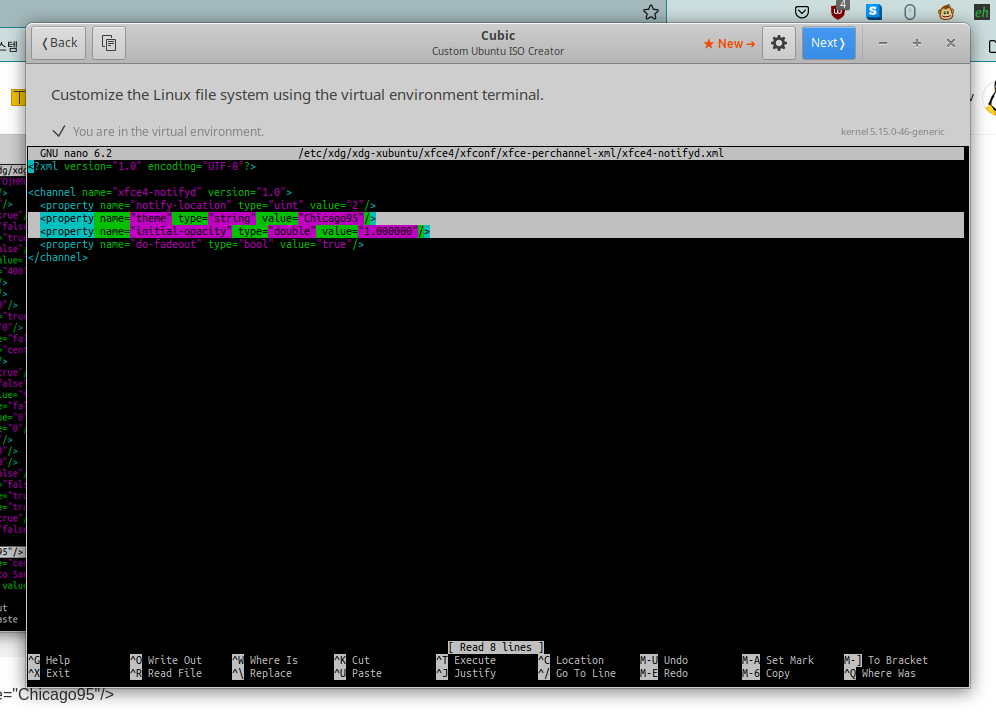Click the ^O Write Out shortcut

click(x=166, y=660)
